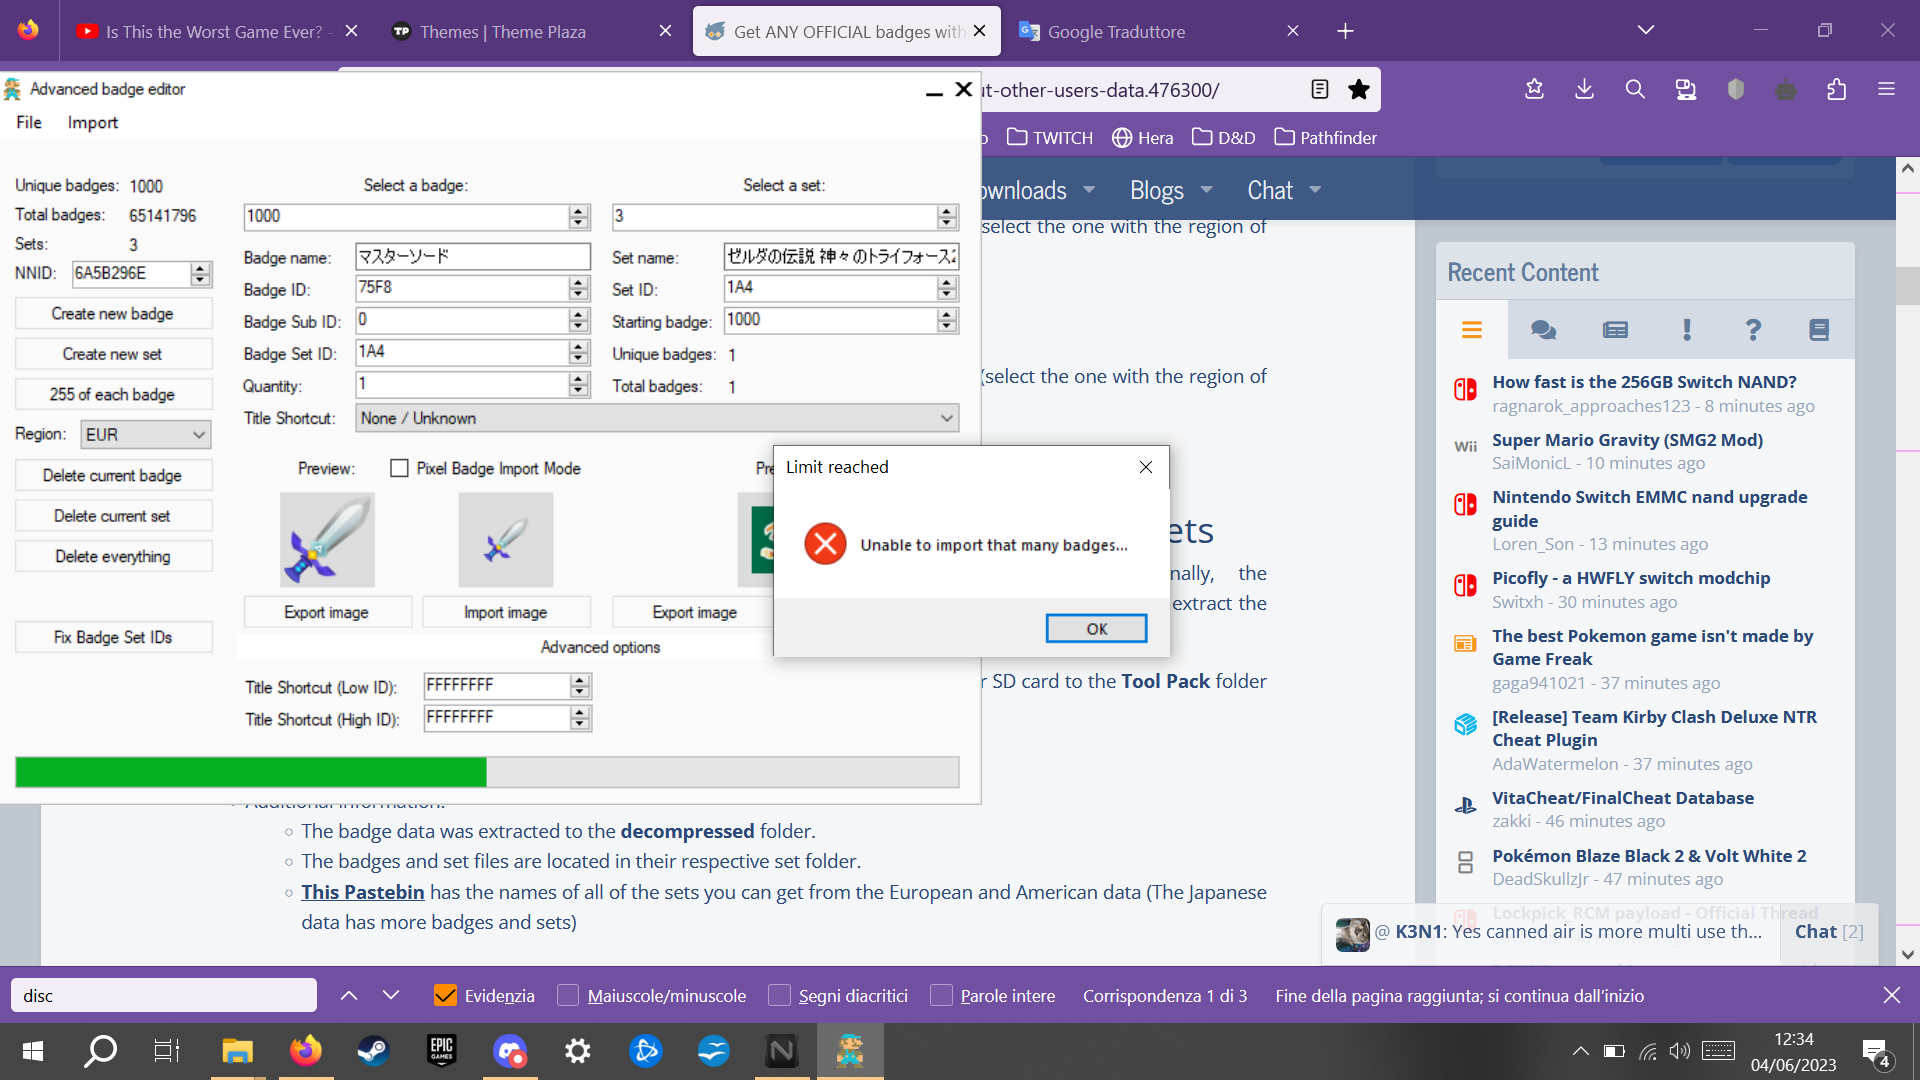Select the question mark icon in Recent Content
Viewport: 1920px width, 1080px height.
pos(1752,329)
